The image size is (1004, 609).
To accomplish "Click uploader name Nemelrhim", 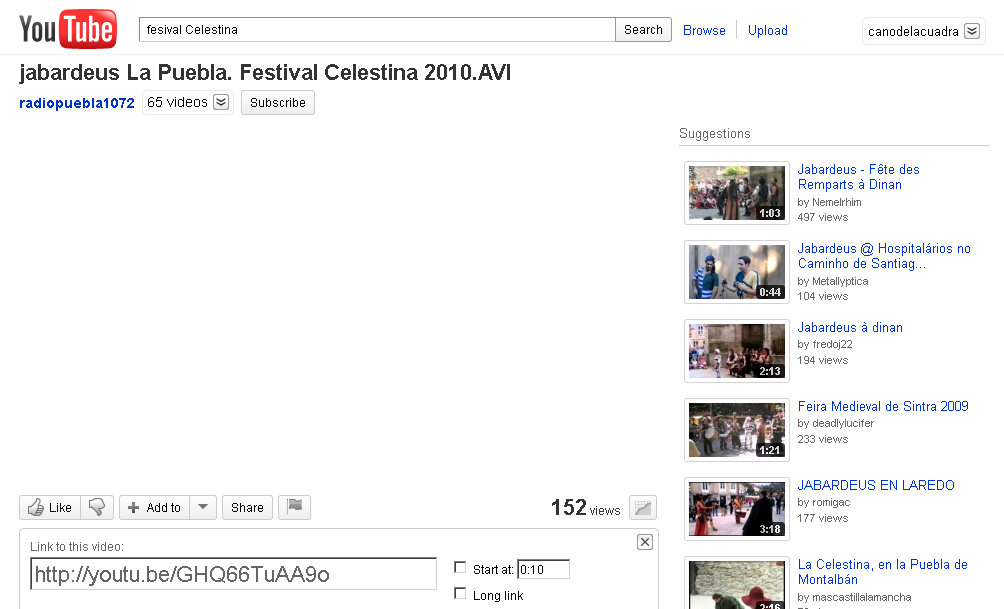I will point(836,202).
